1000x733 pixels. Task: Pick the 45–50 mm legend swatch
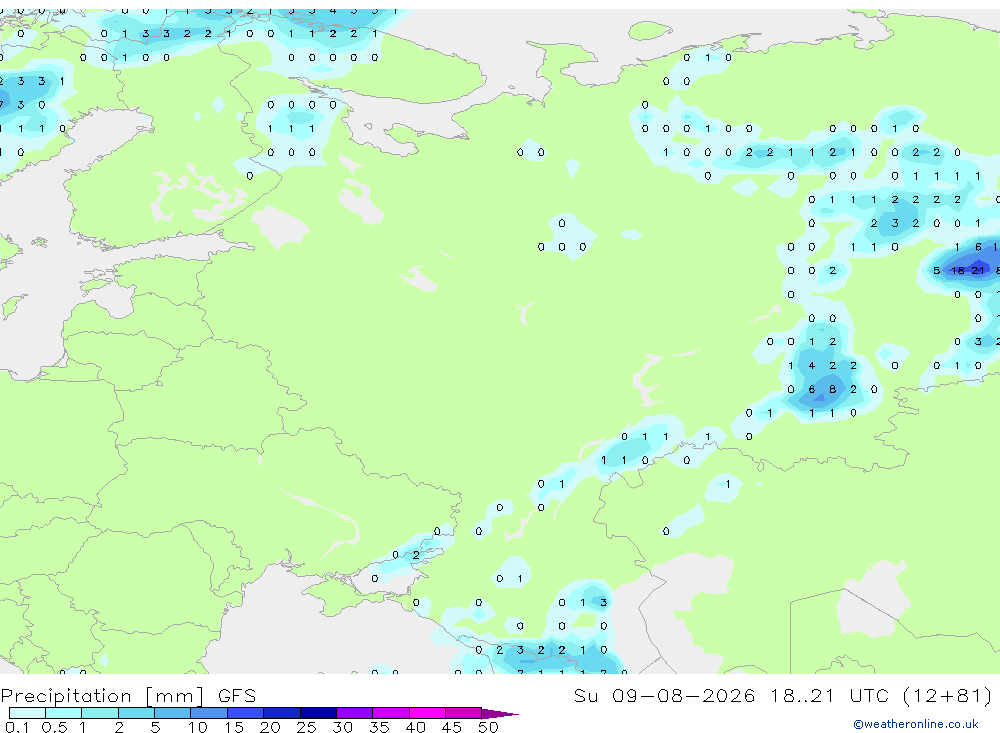point(464,713)
